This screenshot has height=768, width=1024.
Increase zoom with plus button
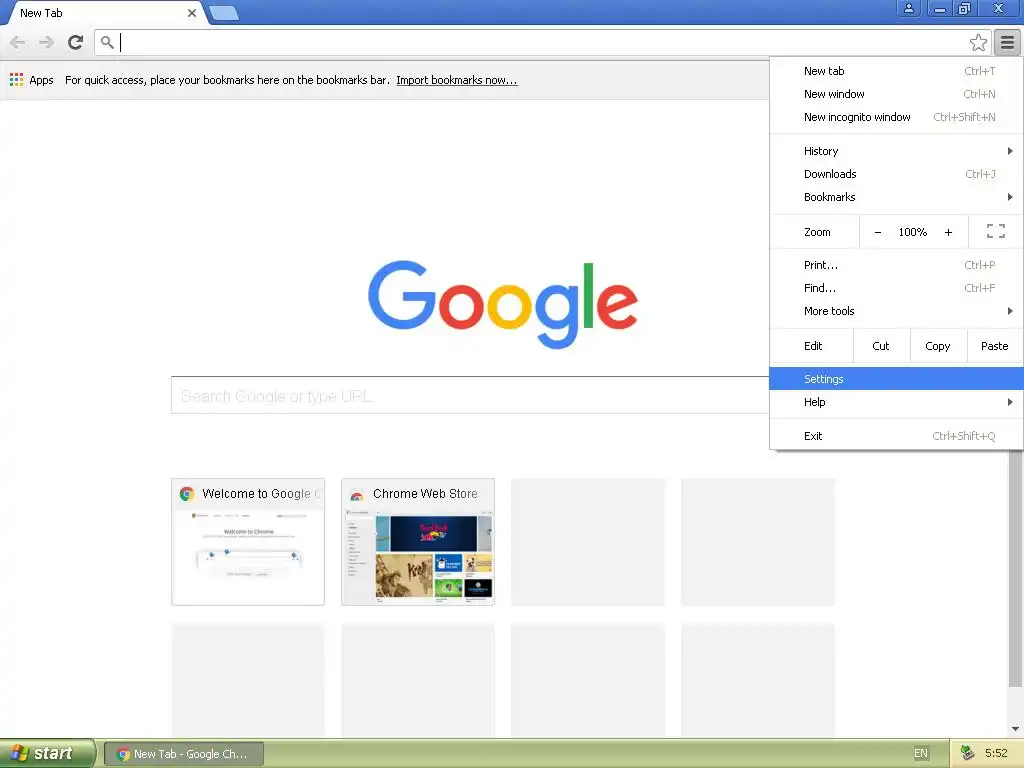click(x=948, y=232)
